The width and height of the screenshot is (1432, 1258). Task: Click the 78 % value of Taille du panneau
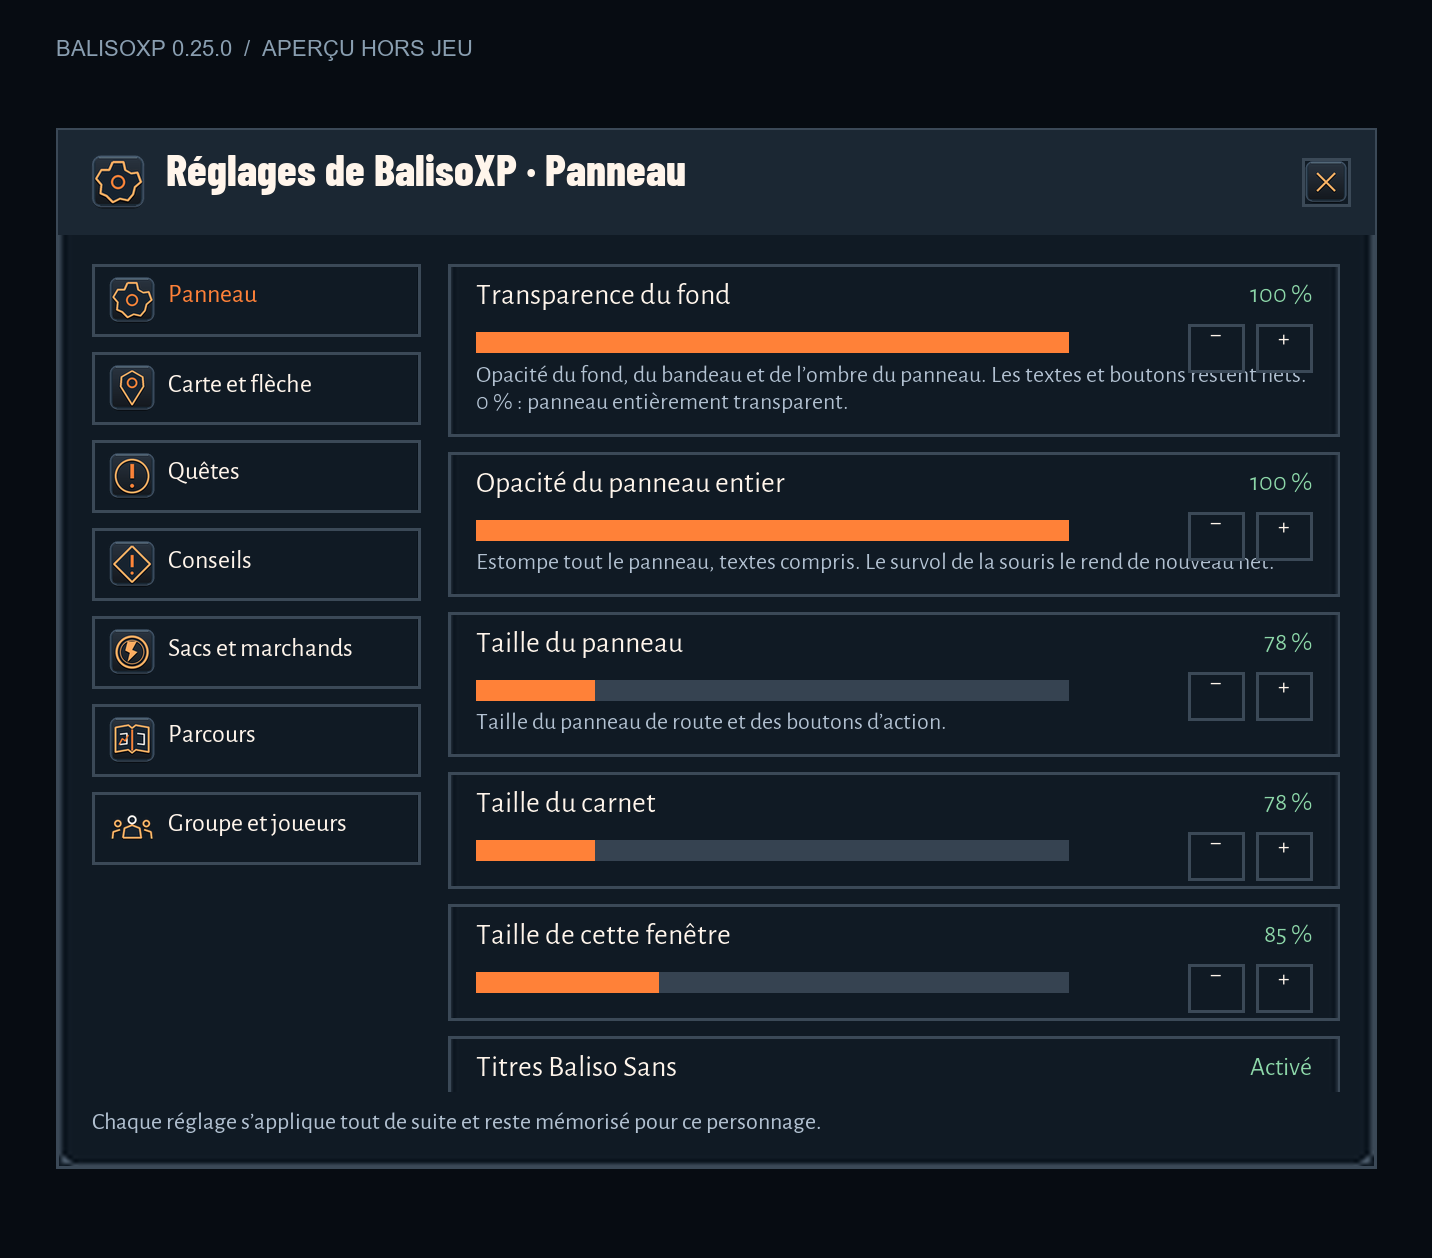pyautogui.click(x=1288, y=643)
